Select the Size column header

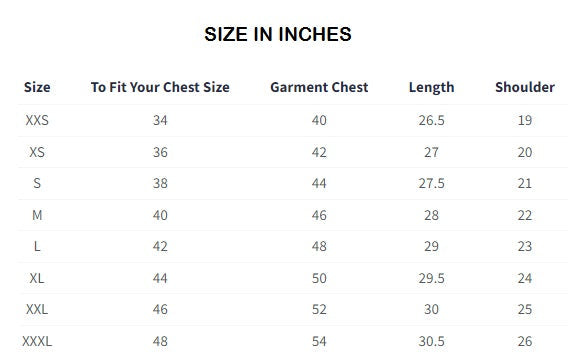pyautogui.click(x=37, y=87)
